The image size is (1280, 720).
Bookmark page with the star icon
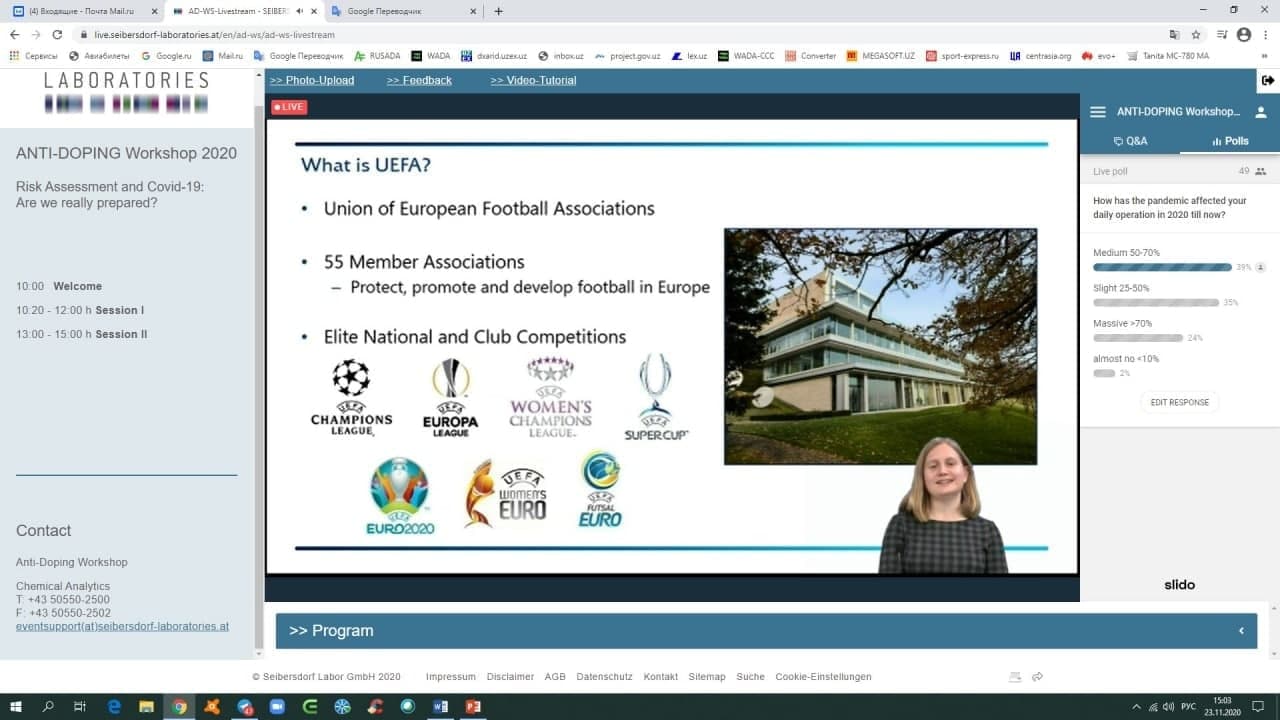click(x=1196, y=34)
